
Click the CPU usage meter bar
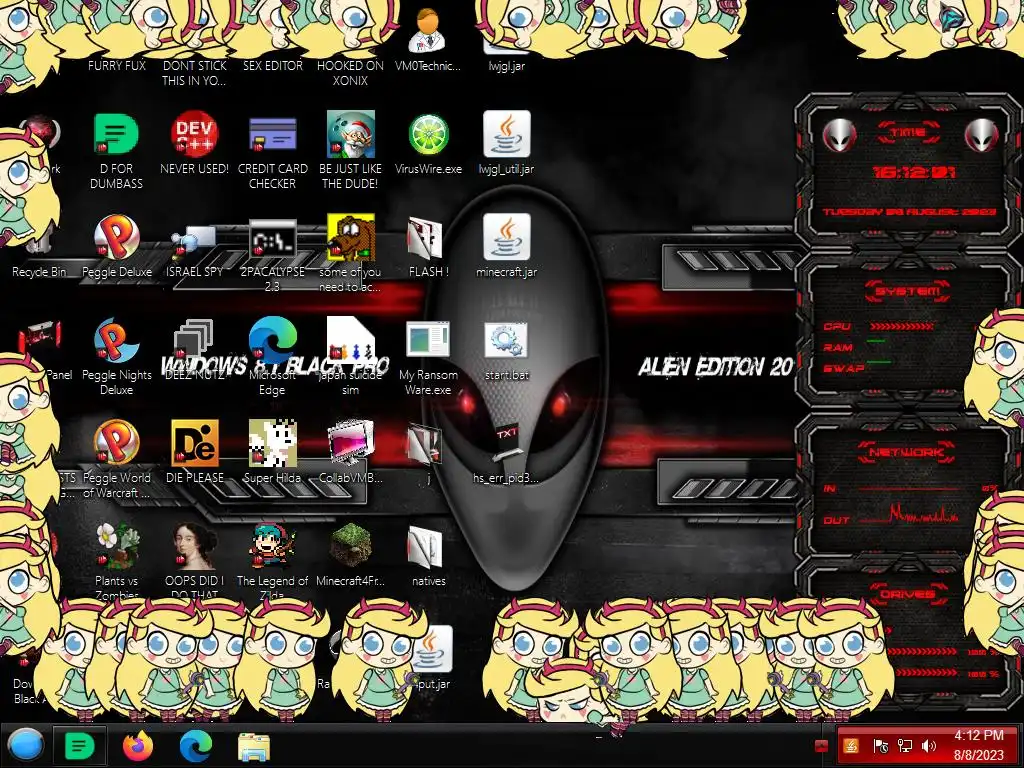[901, 326]
